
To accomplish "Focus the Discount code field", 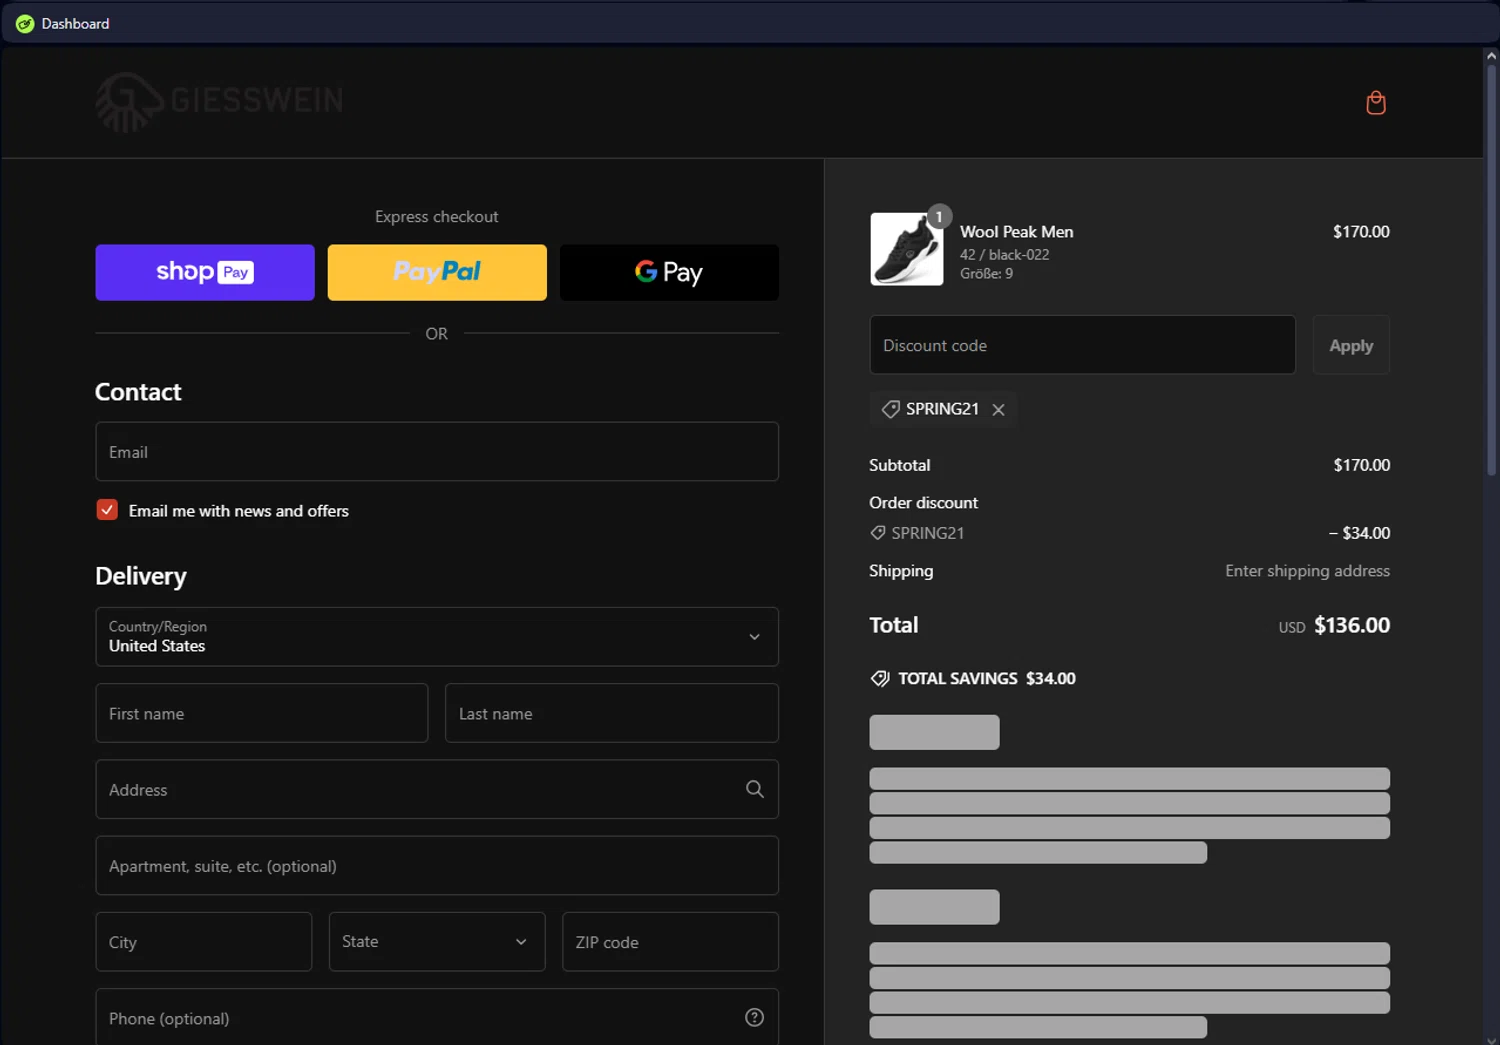I will [x=1083, y=345].
